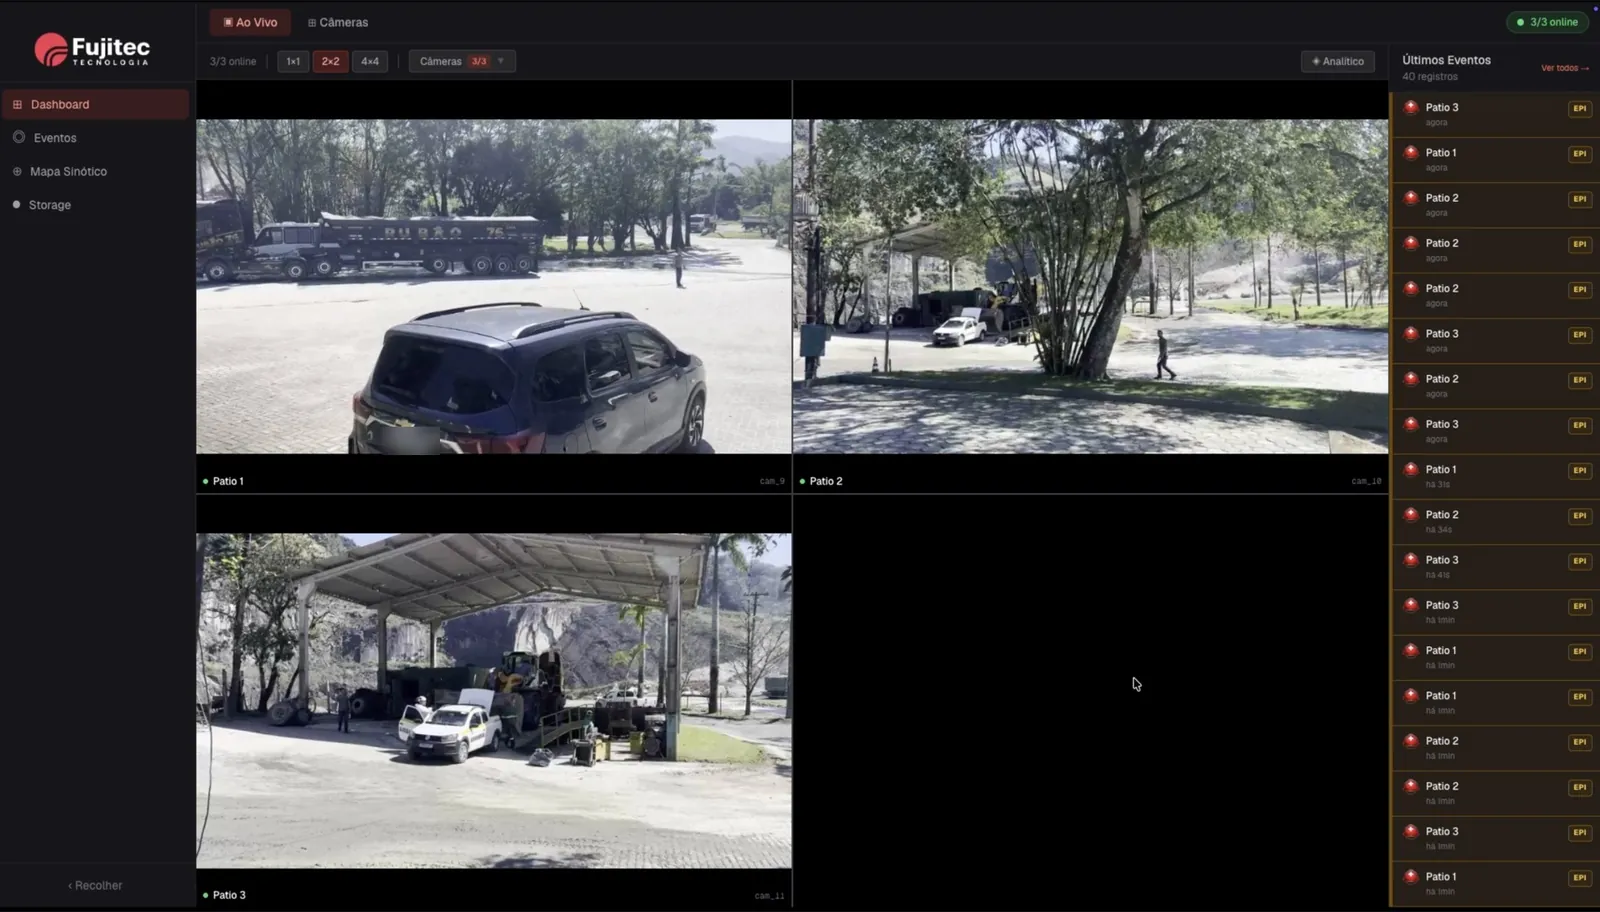
Task: Open Mapa Sinótico via its sidebar icon
Action: [x=17, y=171]
